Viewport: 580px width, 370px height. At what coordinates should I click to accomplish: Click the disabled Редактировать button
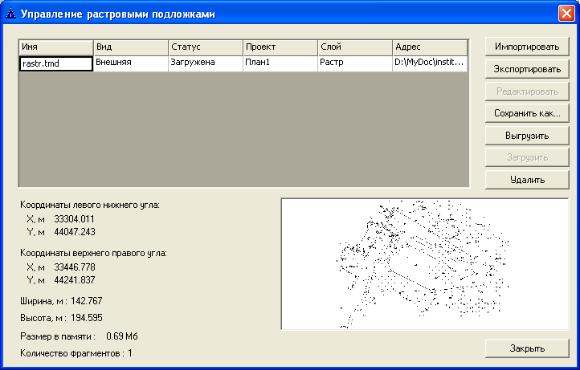[527, 91]
